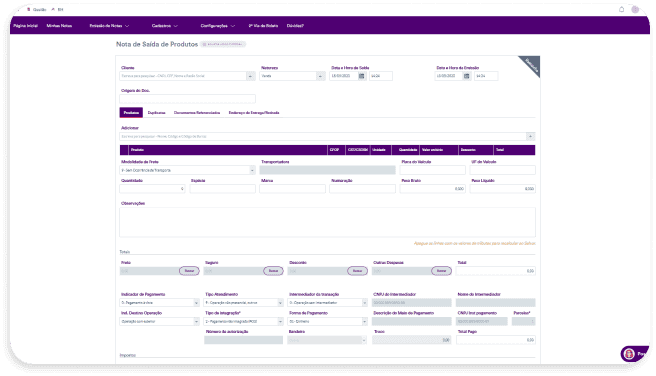Open the Forma de Pagamento dropdown

click(328, 321)
